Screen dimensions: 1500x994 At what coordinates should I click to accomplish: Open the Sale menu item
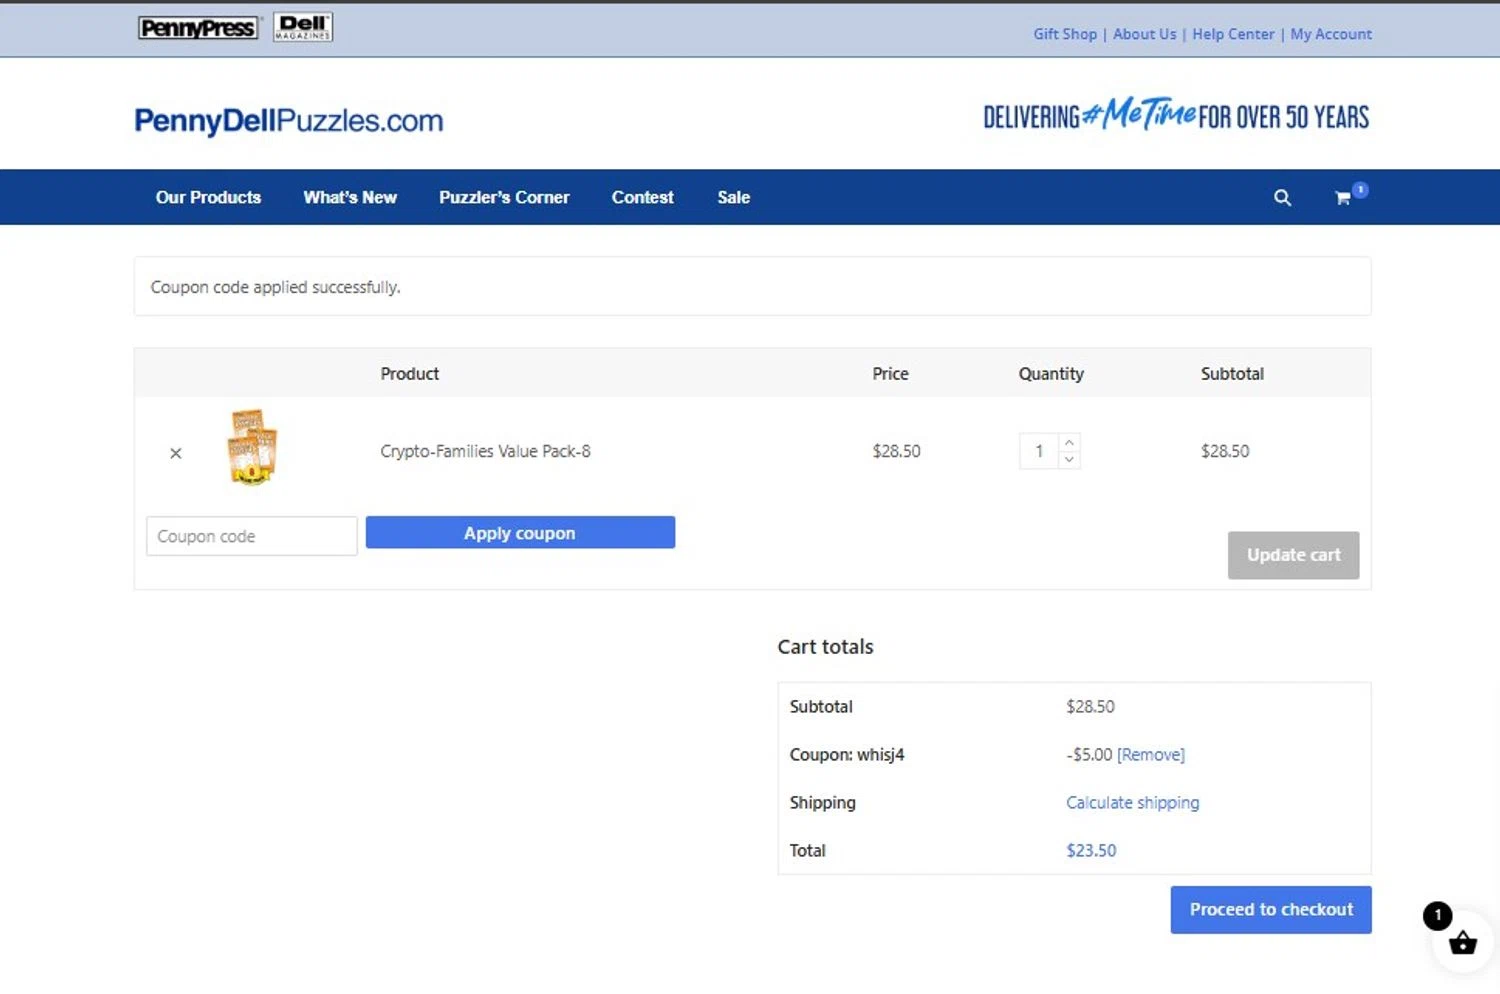click(x=733, y=198)
